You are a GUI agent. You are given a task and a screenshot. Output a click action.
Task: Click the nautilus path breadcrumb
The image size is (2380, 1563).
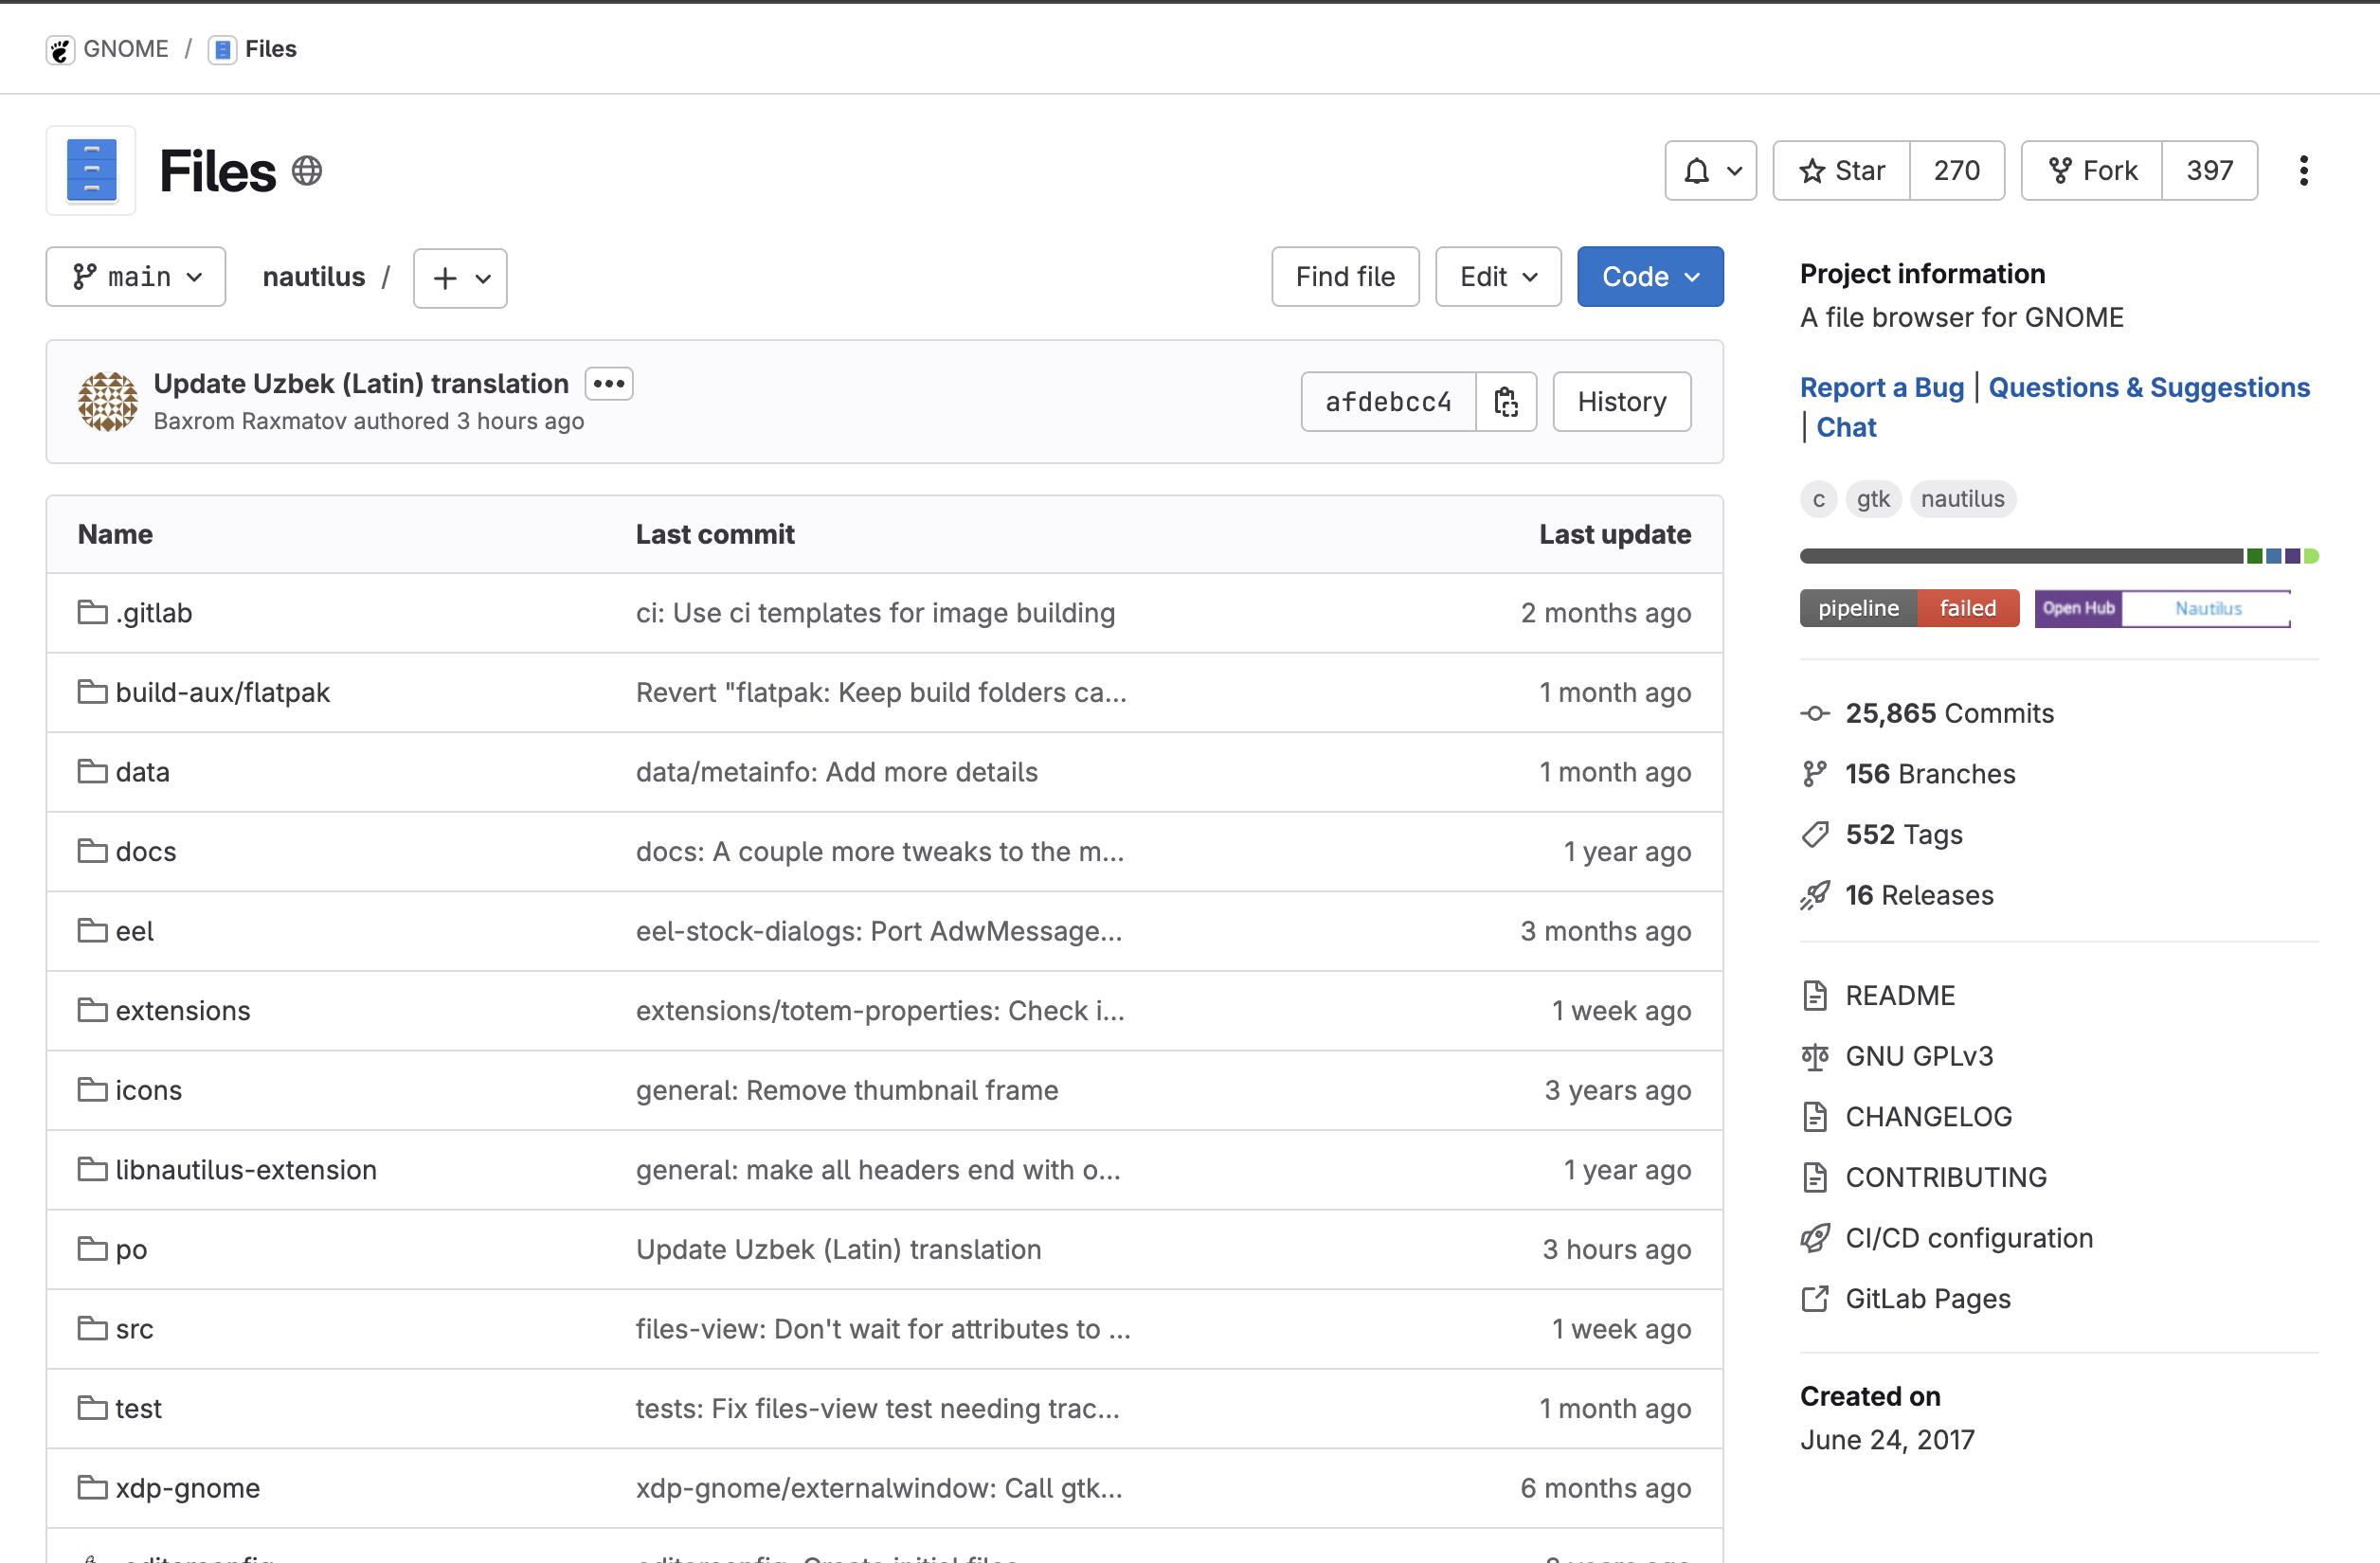pos(314,277)
